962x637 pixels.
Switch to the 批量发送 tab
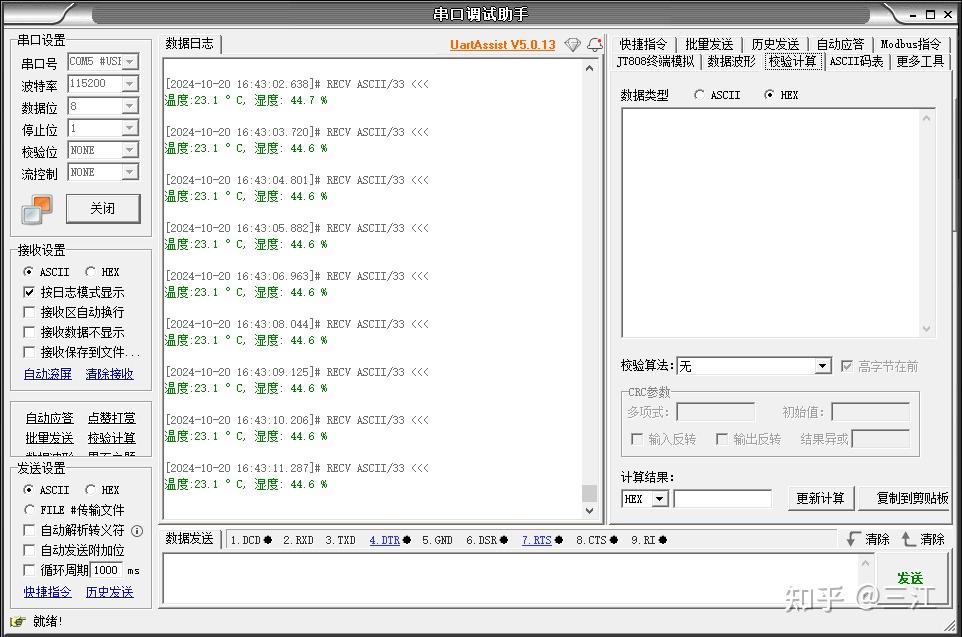point(709,44)
